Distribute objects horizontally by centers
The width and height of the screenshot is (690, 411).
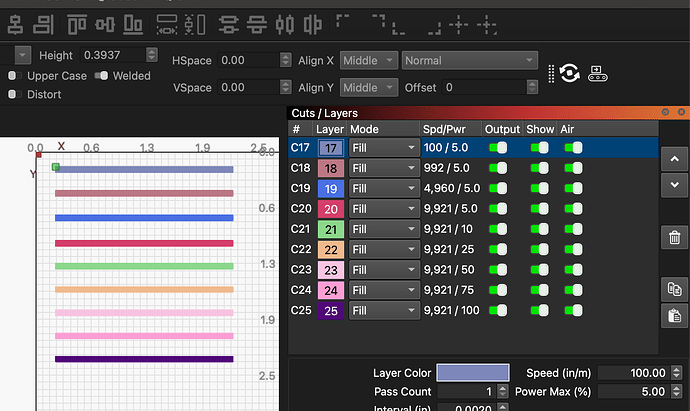coord(285,25)
